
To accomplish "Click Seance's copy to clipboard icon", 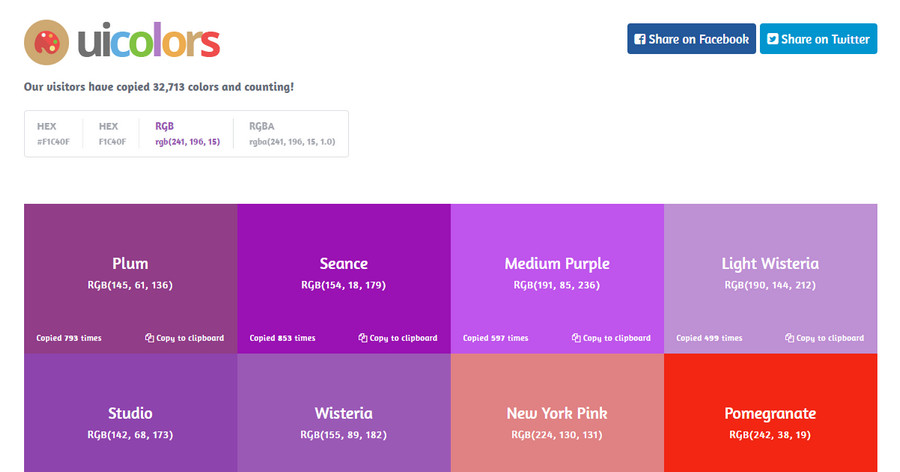I will point(363,338).
